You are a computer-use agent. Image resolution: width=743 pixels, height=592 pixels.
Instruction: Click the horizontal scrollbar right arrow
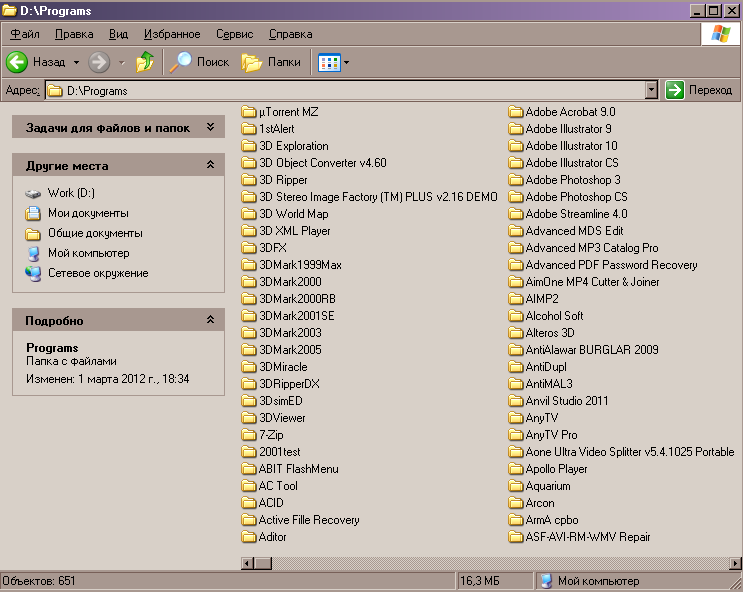coord(736,563)
